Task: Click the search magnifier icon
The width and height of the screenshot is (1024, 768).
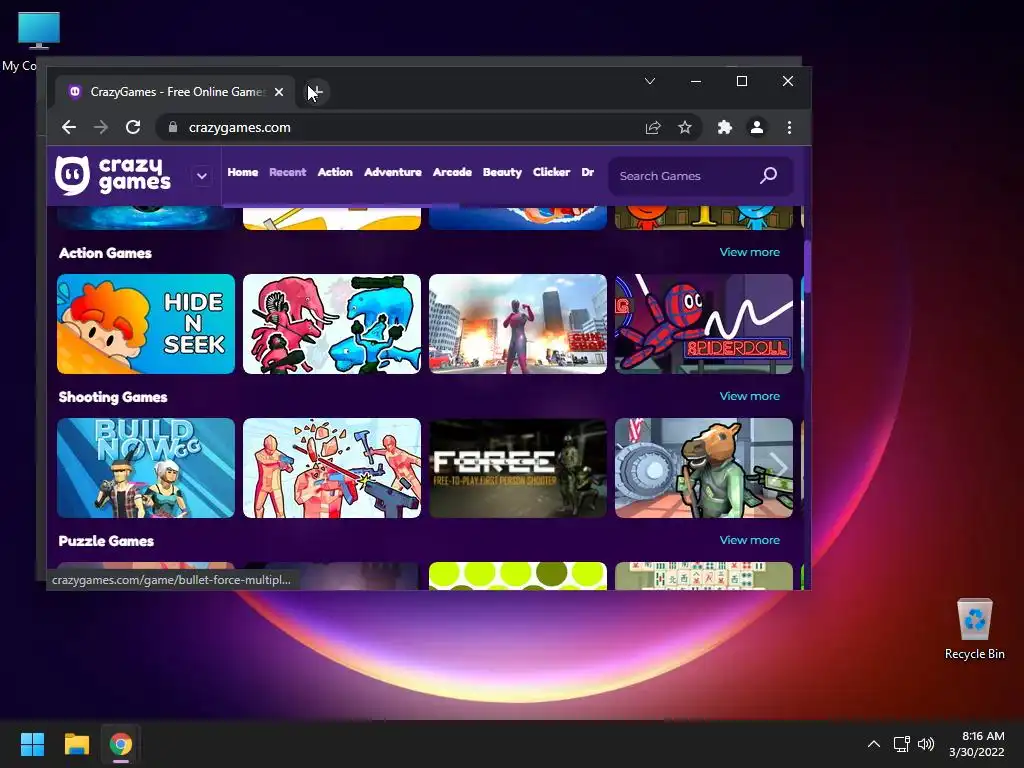Action: [769, 175]
